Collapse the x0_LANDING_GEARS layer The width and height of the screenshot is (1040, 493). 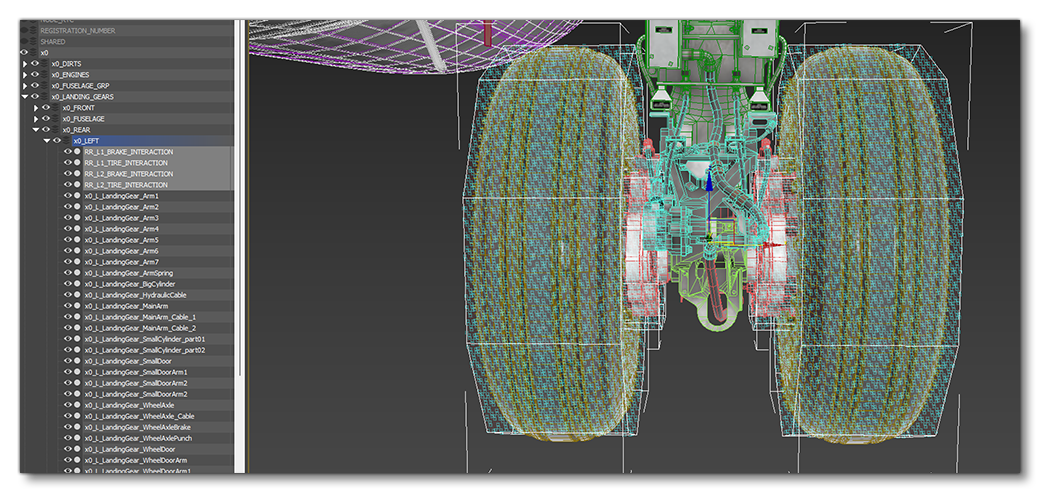25,97
